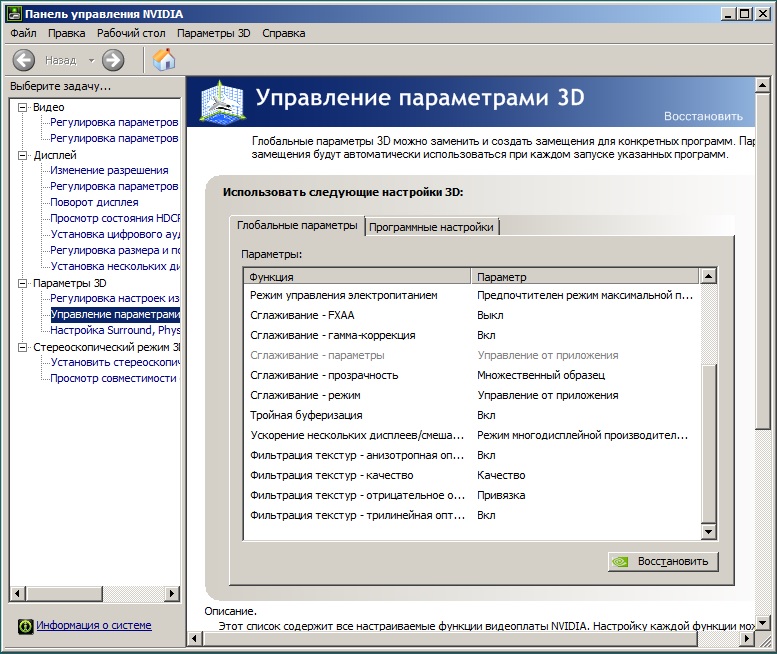Image resolution: width=777 pixels, height=654 pixels.
Task: Click the system information icon
Action: click(25, 626)
